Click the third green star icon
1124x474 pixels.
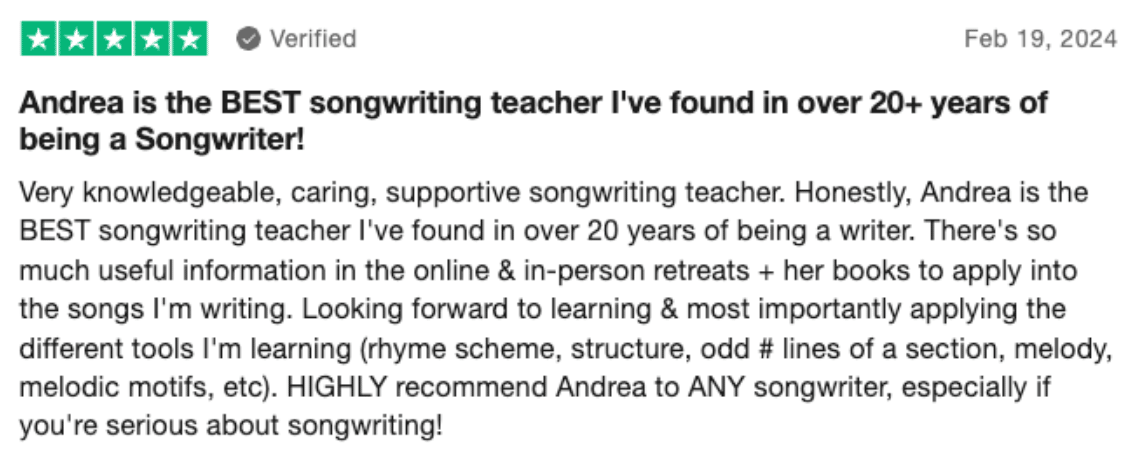pos(114,39)
